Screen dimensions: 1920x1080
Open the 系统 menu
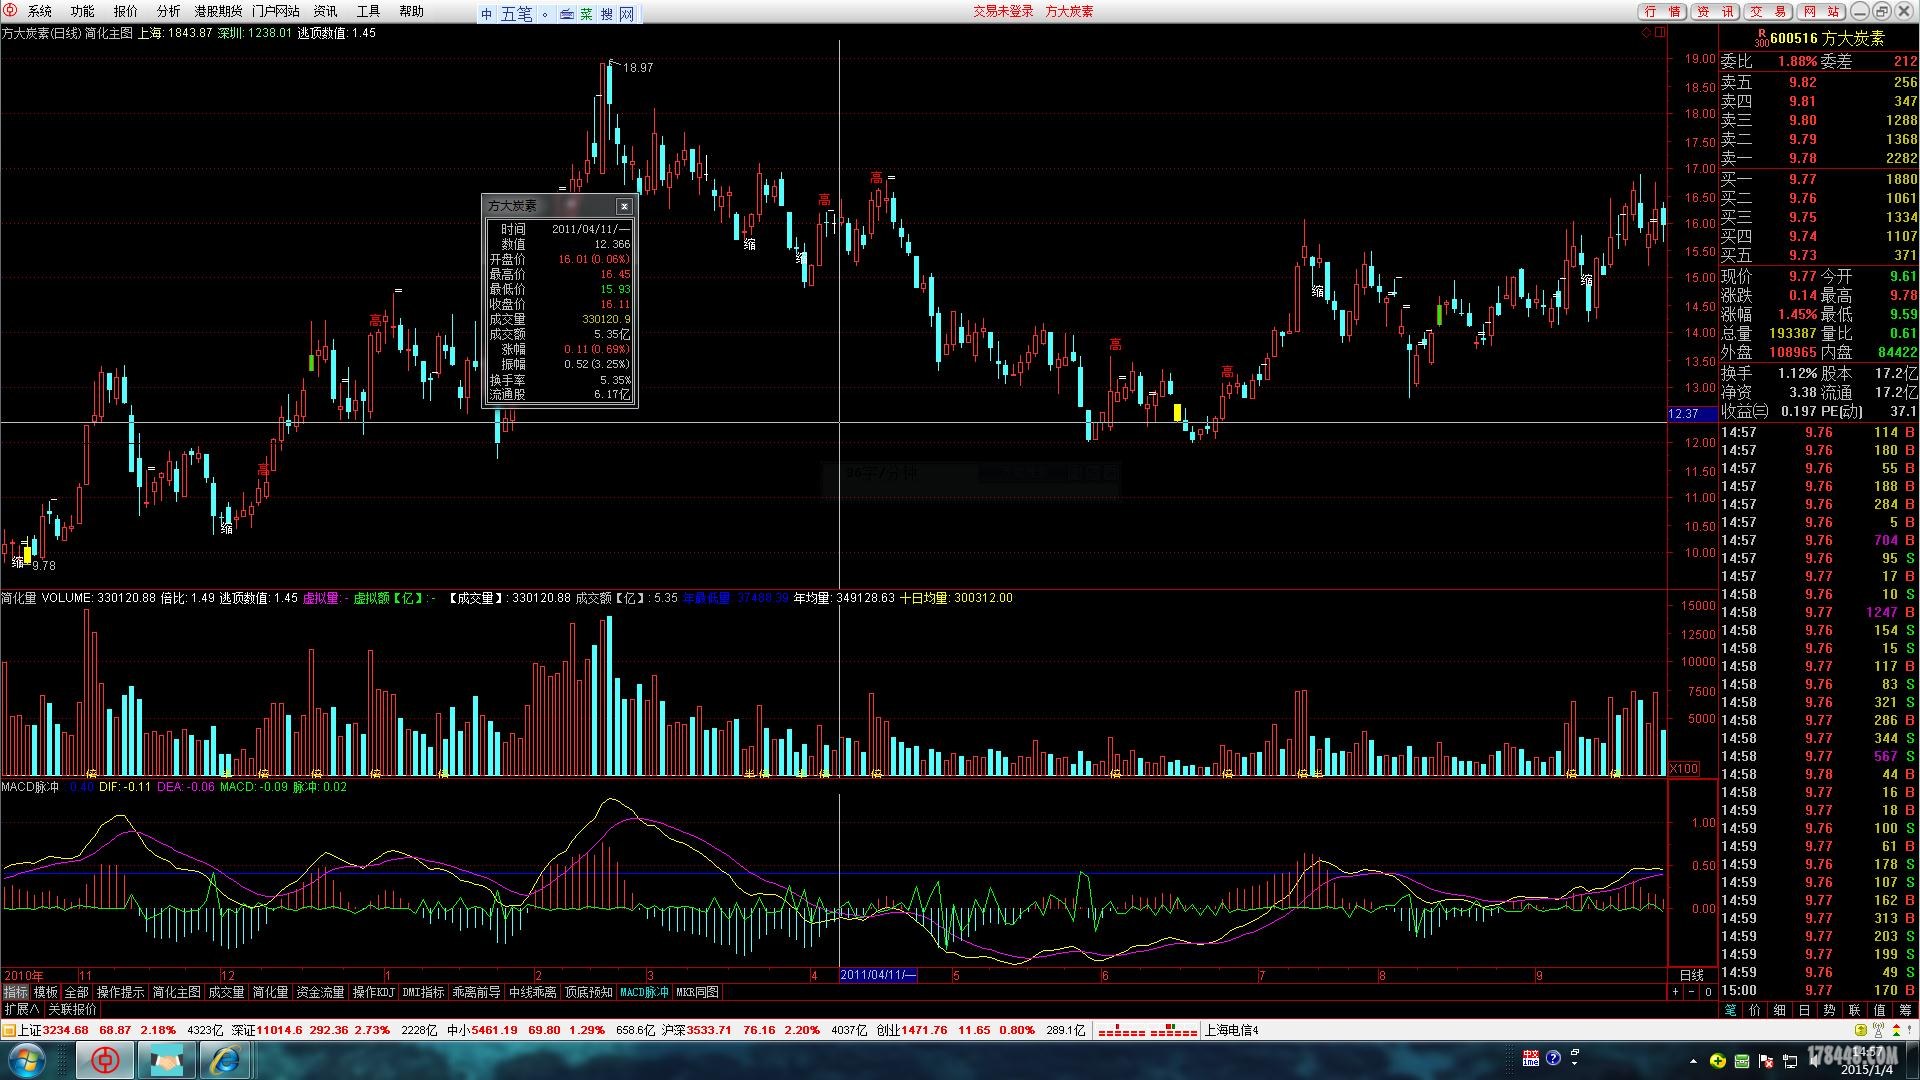(x=40, y=11)
